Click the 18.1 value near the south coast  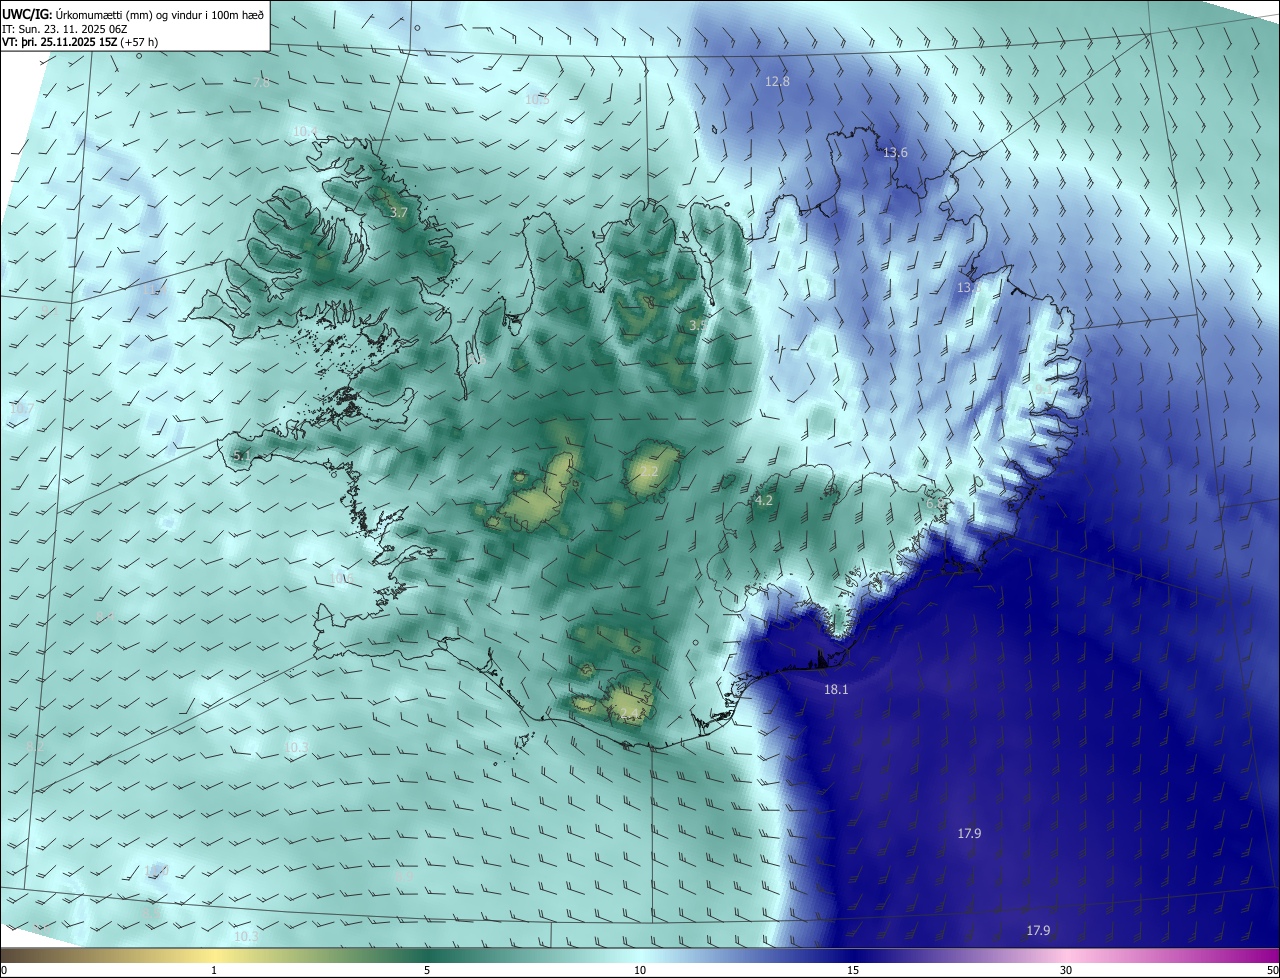pos(836,690)
